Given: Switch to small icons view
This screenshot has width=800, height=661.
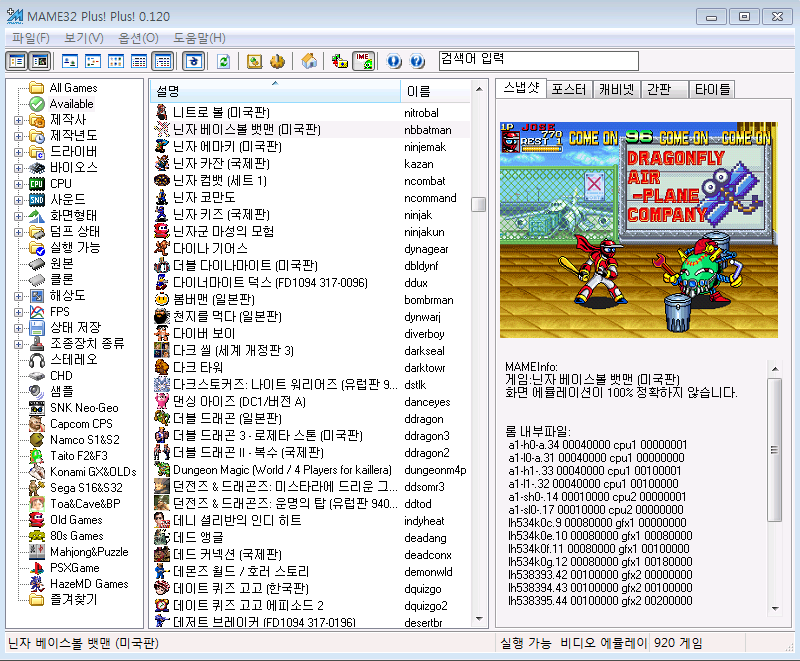Looking at the screenshot, I should click(x=93, y=62).
